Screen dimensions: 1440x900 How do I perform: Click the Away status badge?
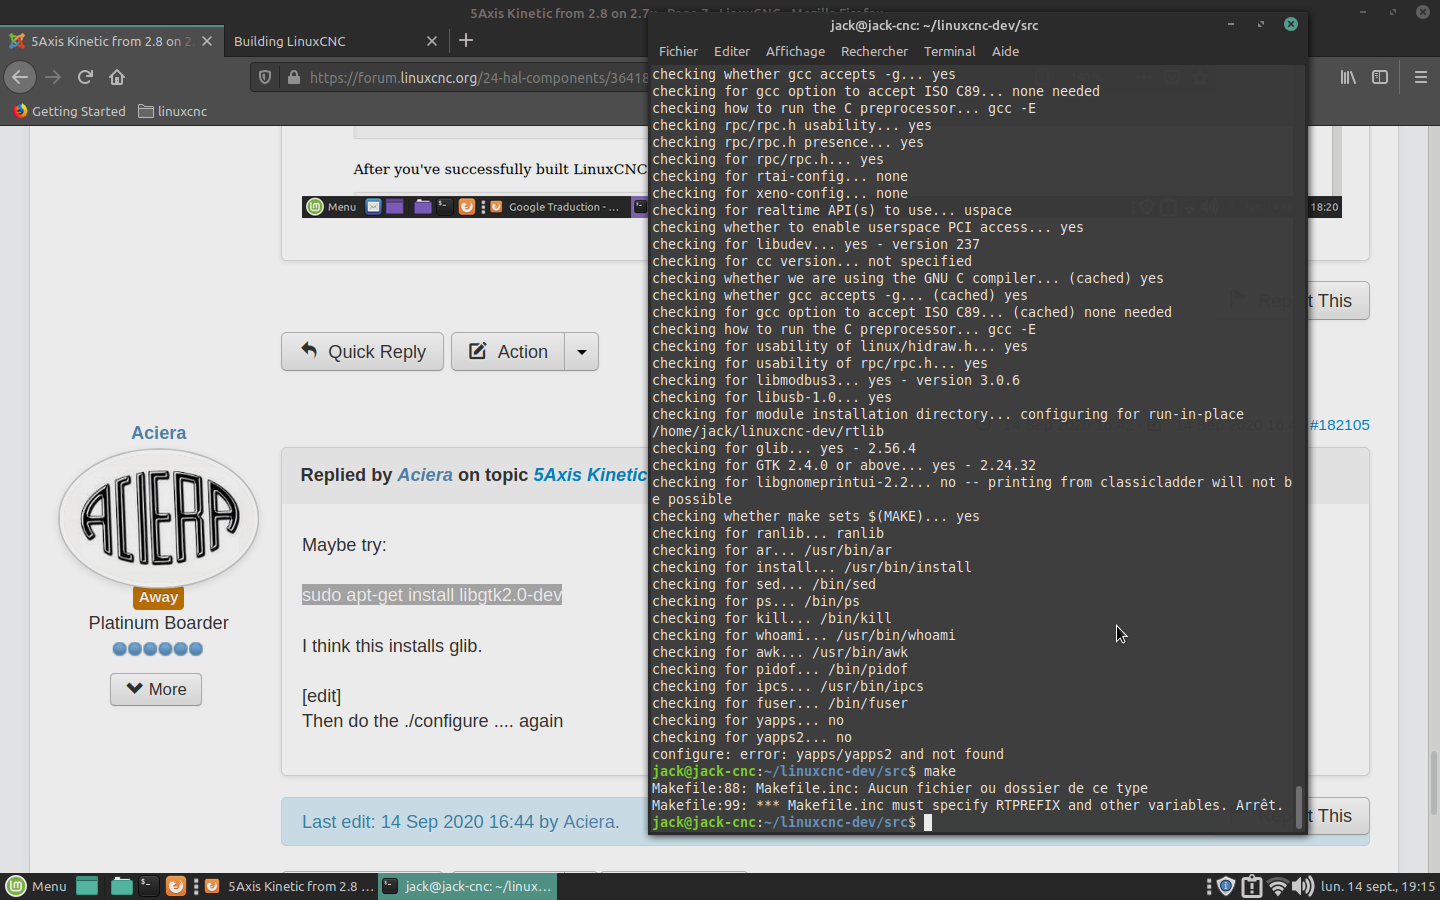[158, 598]
